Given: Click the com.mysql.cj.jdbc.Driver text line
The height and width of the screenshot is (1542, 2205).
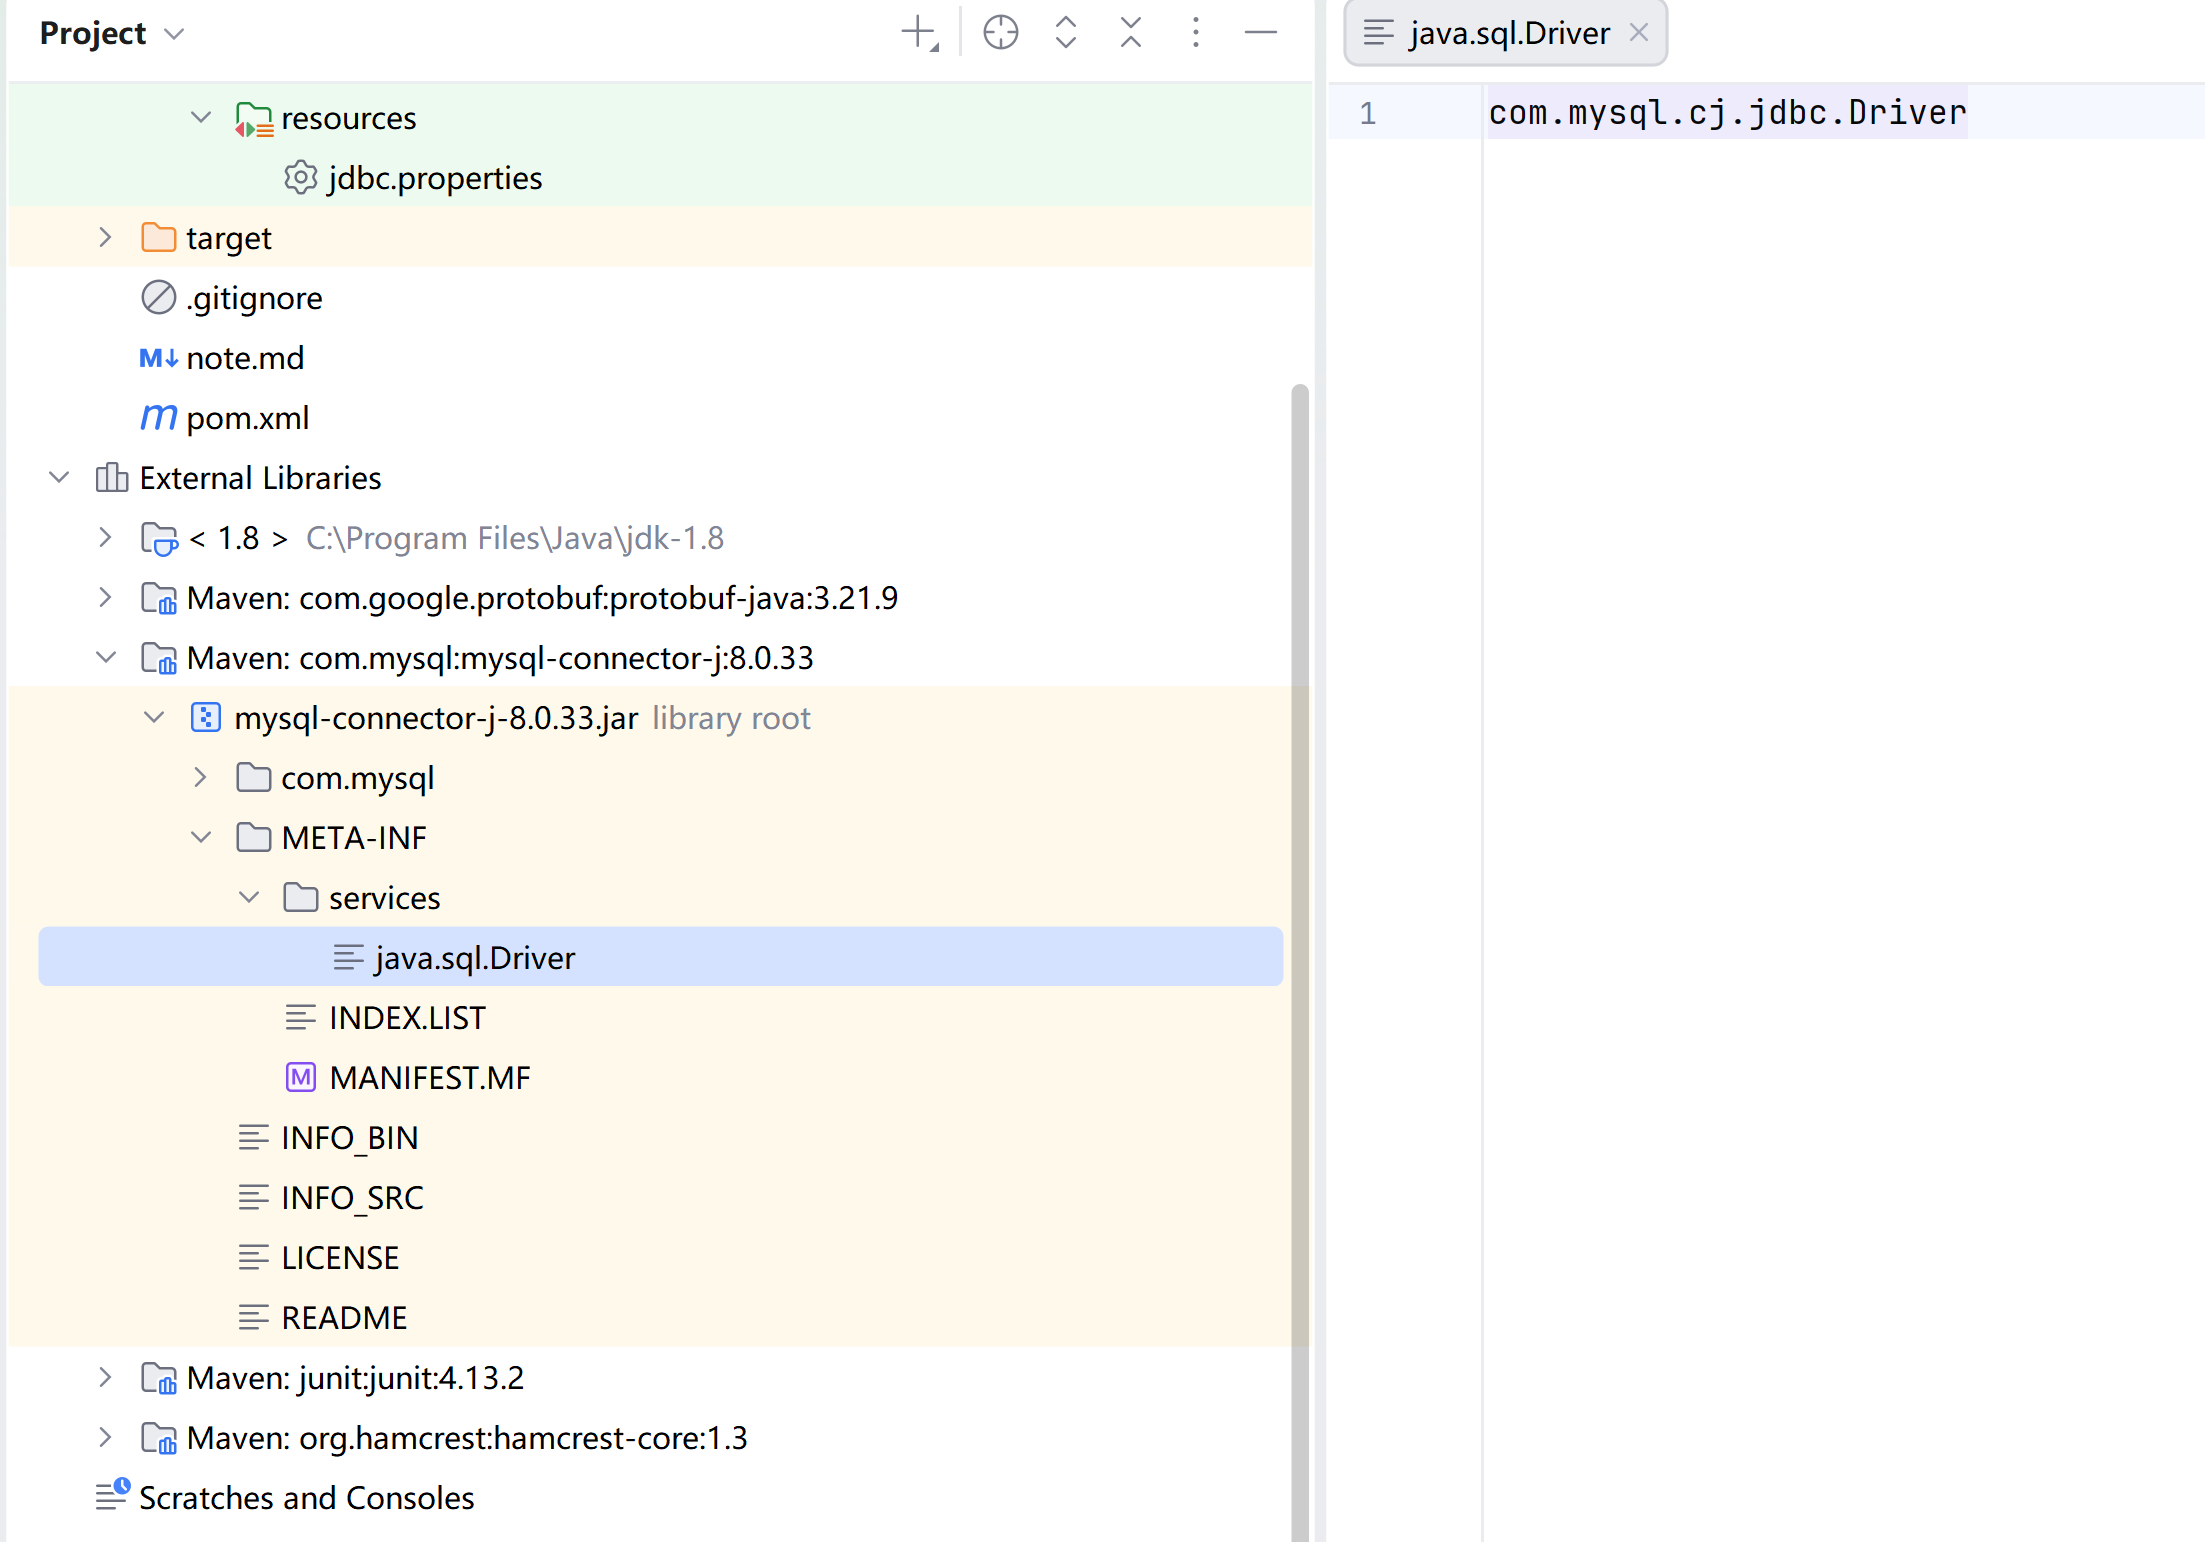Looking at the screenshot, I should pyautogui.click(x=1726, y=112).
